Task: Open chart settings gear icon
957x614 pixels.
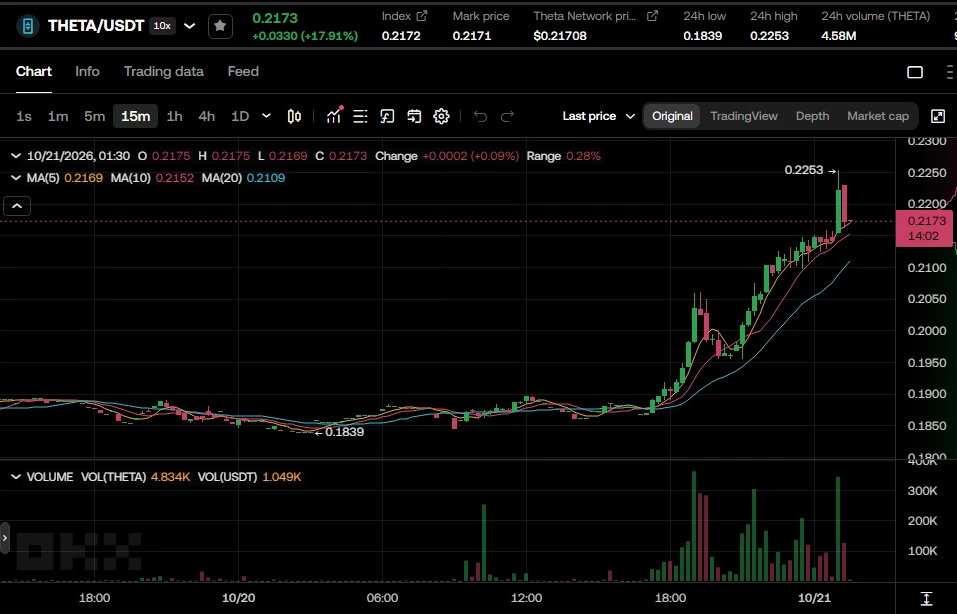Action: [x=441, y=116]
